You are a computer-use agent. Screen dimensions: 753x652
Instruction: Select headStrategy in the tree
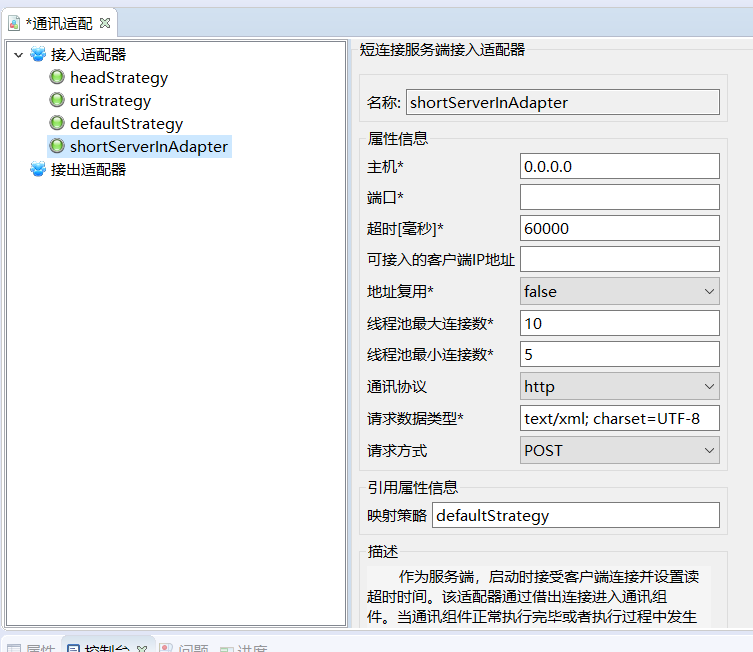coord(118,78)
